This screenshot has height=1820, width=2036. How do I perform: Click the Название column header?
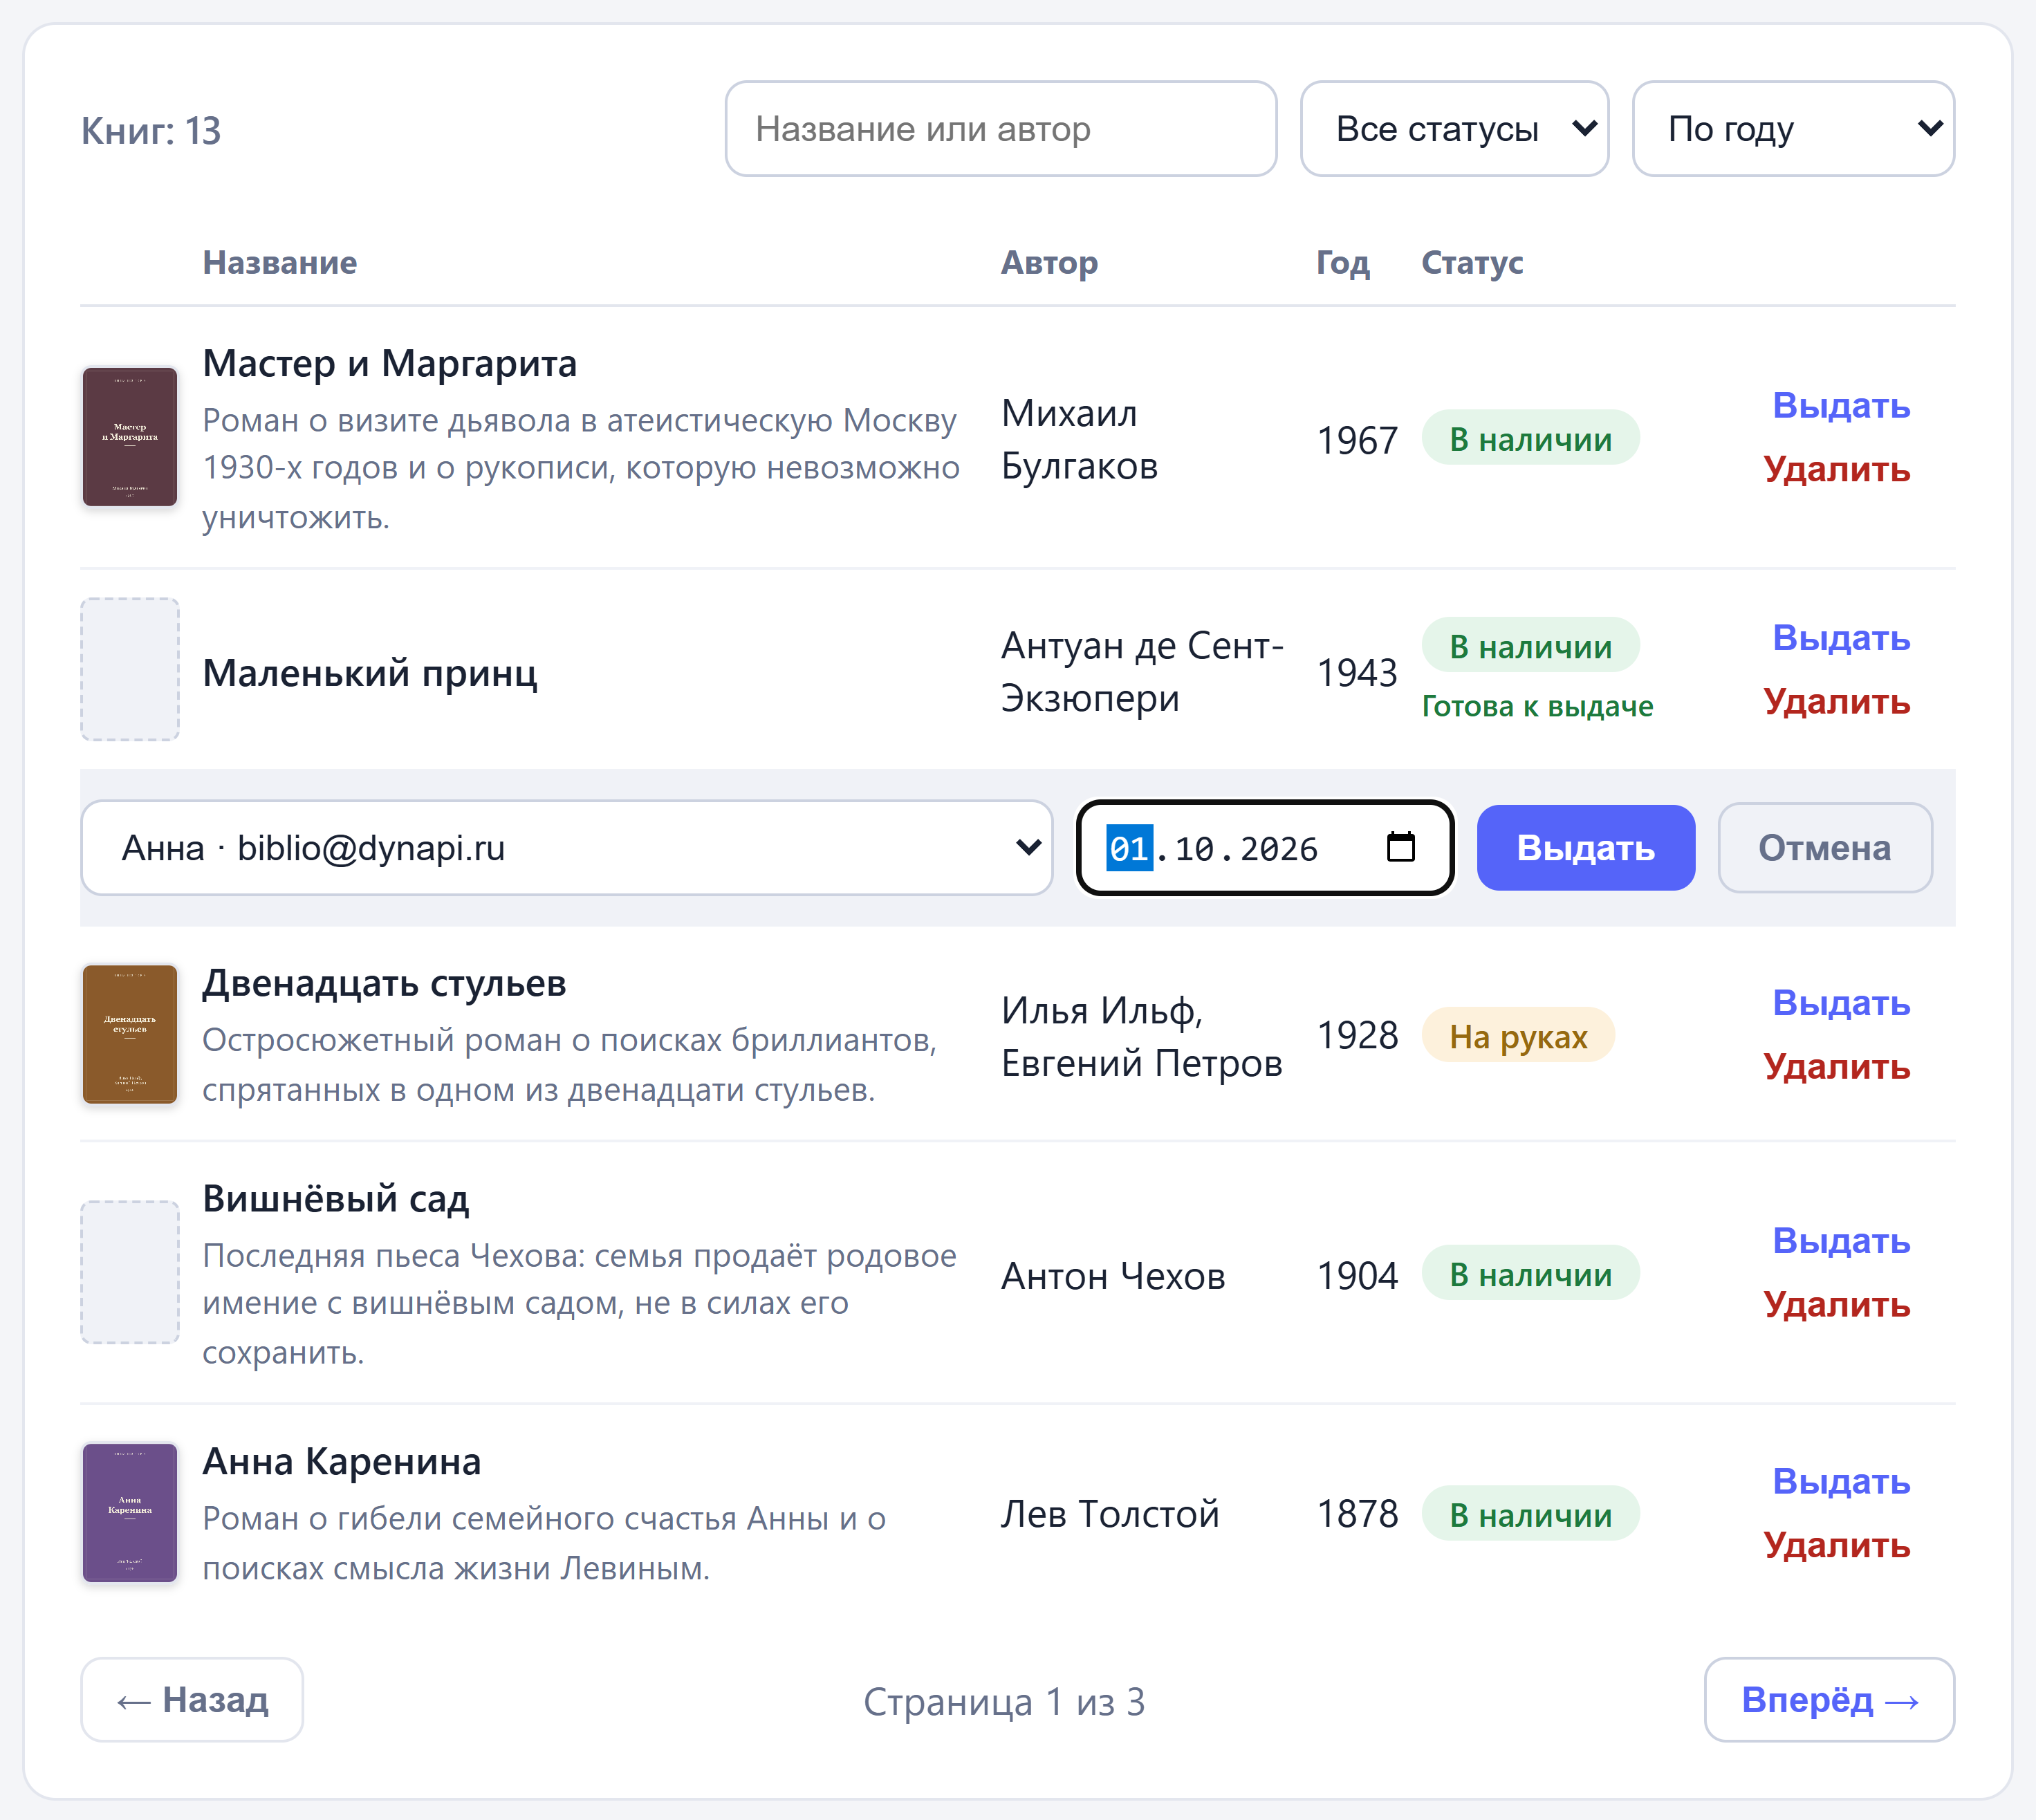(x=280, y=262)
